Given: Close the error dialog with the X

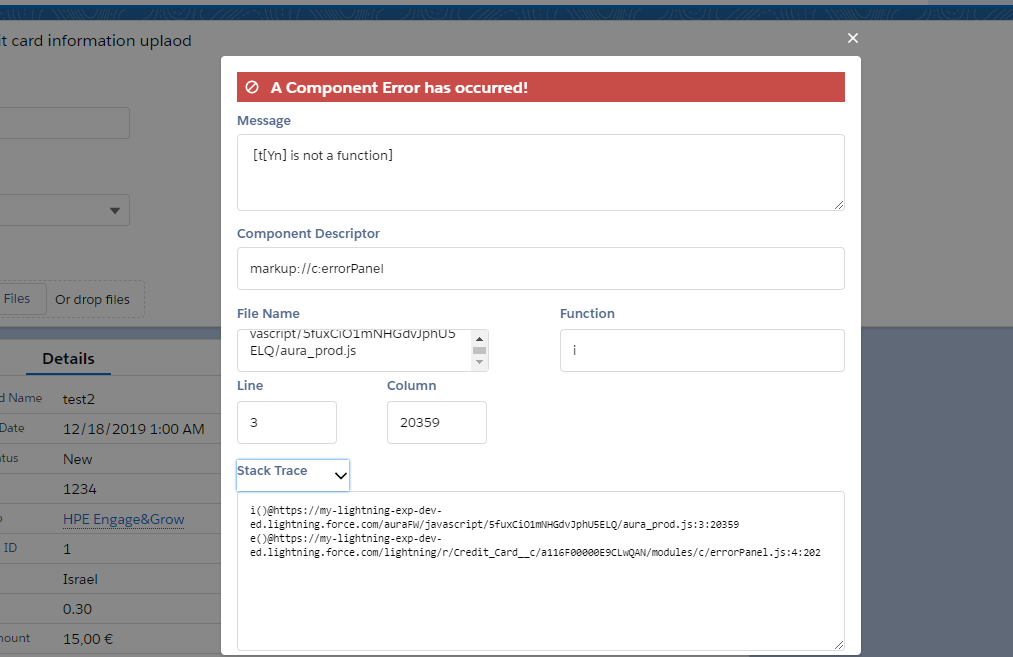Looking at the screenshot, I should point(853,38).
